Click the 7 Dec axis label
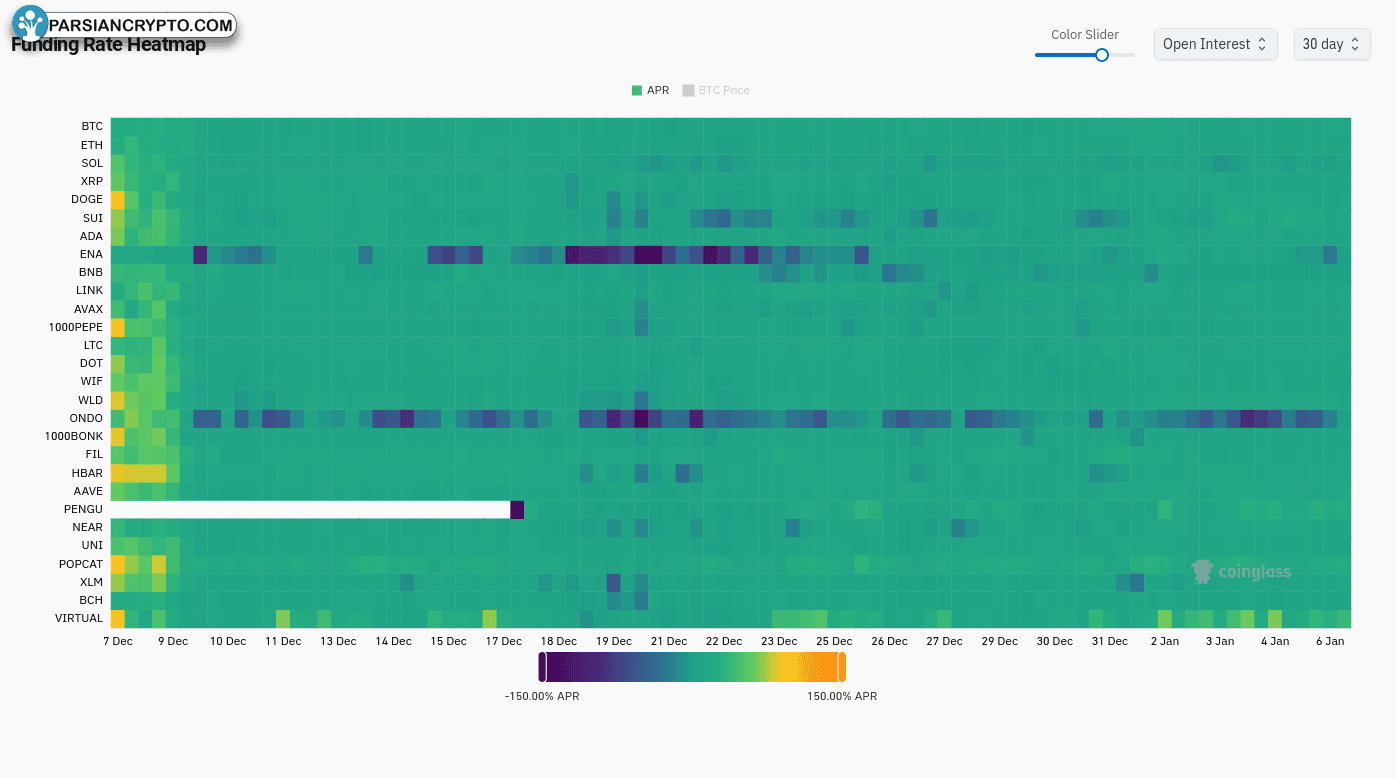Screen dimensions: 1396x778 pos(117,641)
